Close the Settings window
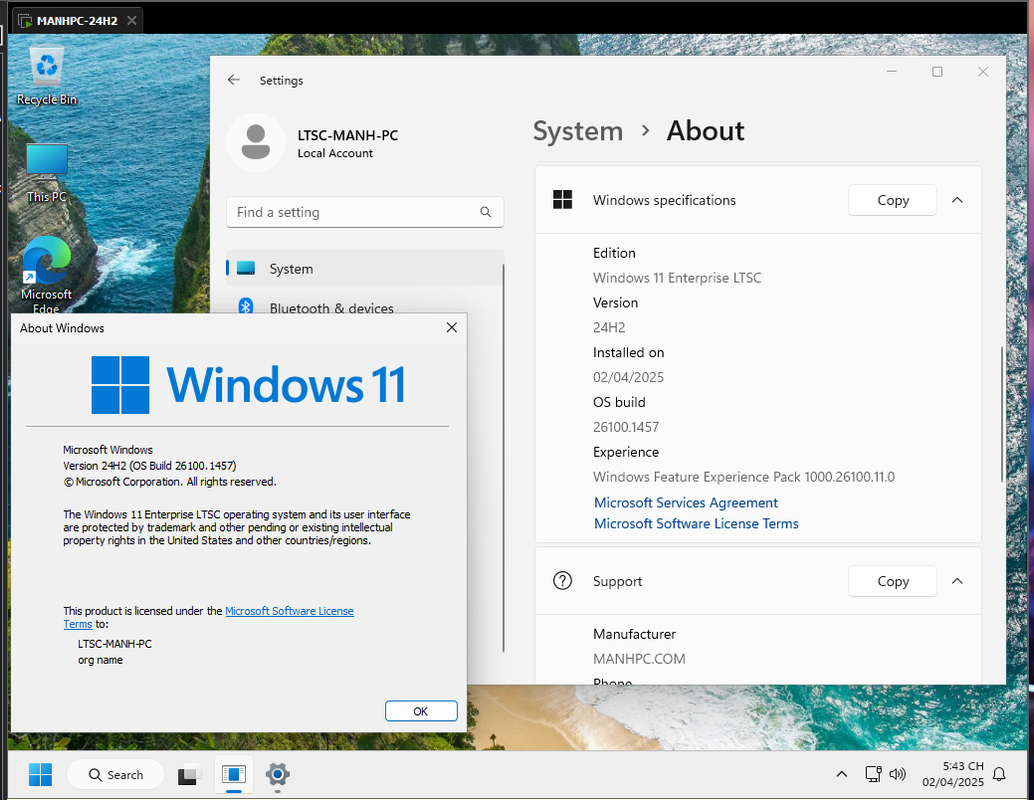Screen dimensions: 1034x800 point(983,71)
